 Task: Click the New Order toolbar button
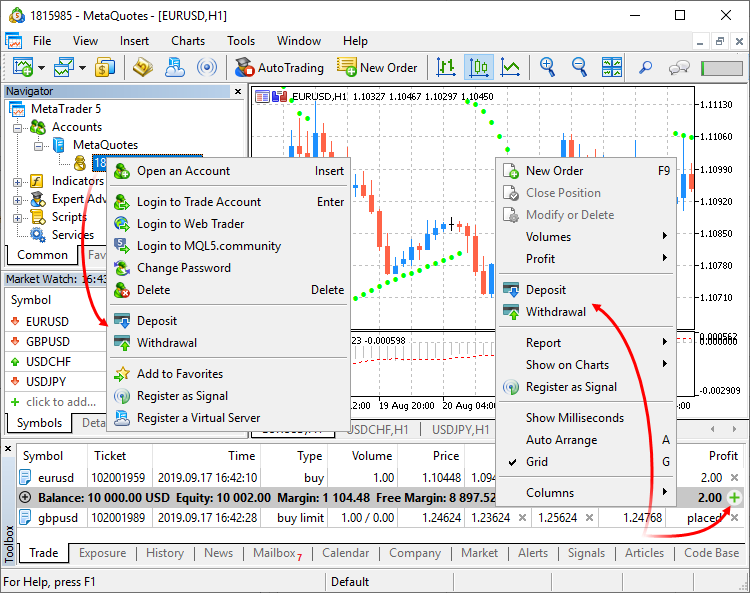tap(377, 68)
